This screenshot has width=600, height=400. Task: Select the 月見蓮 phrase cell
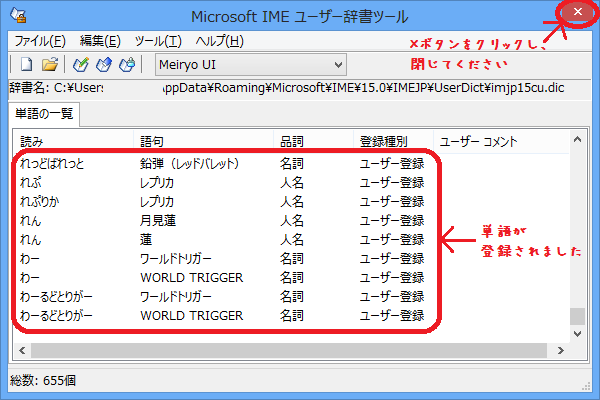158,221
